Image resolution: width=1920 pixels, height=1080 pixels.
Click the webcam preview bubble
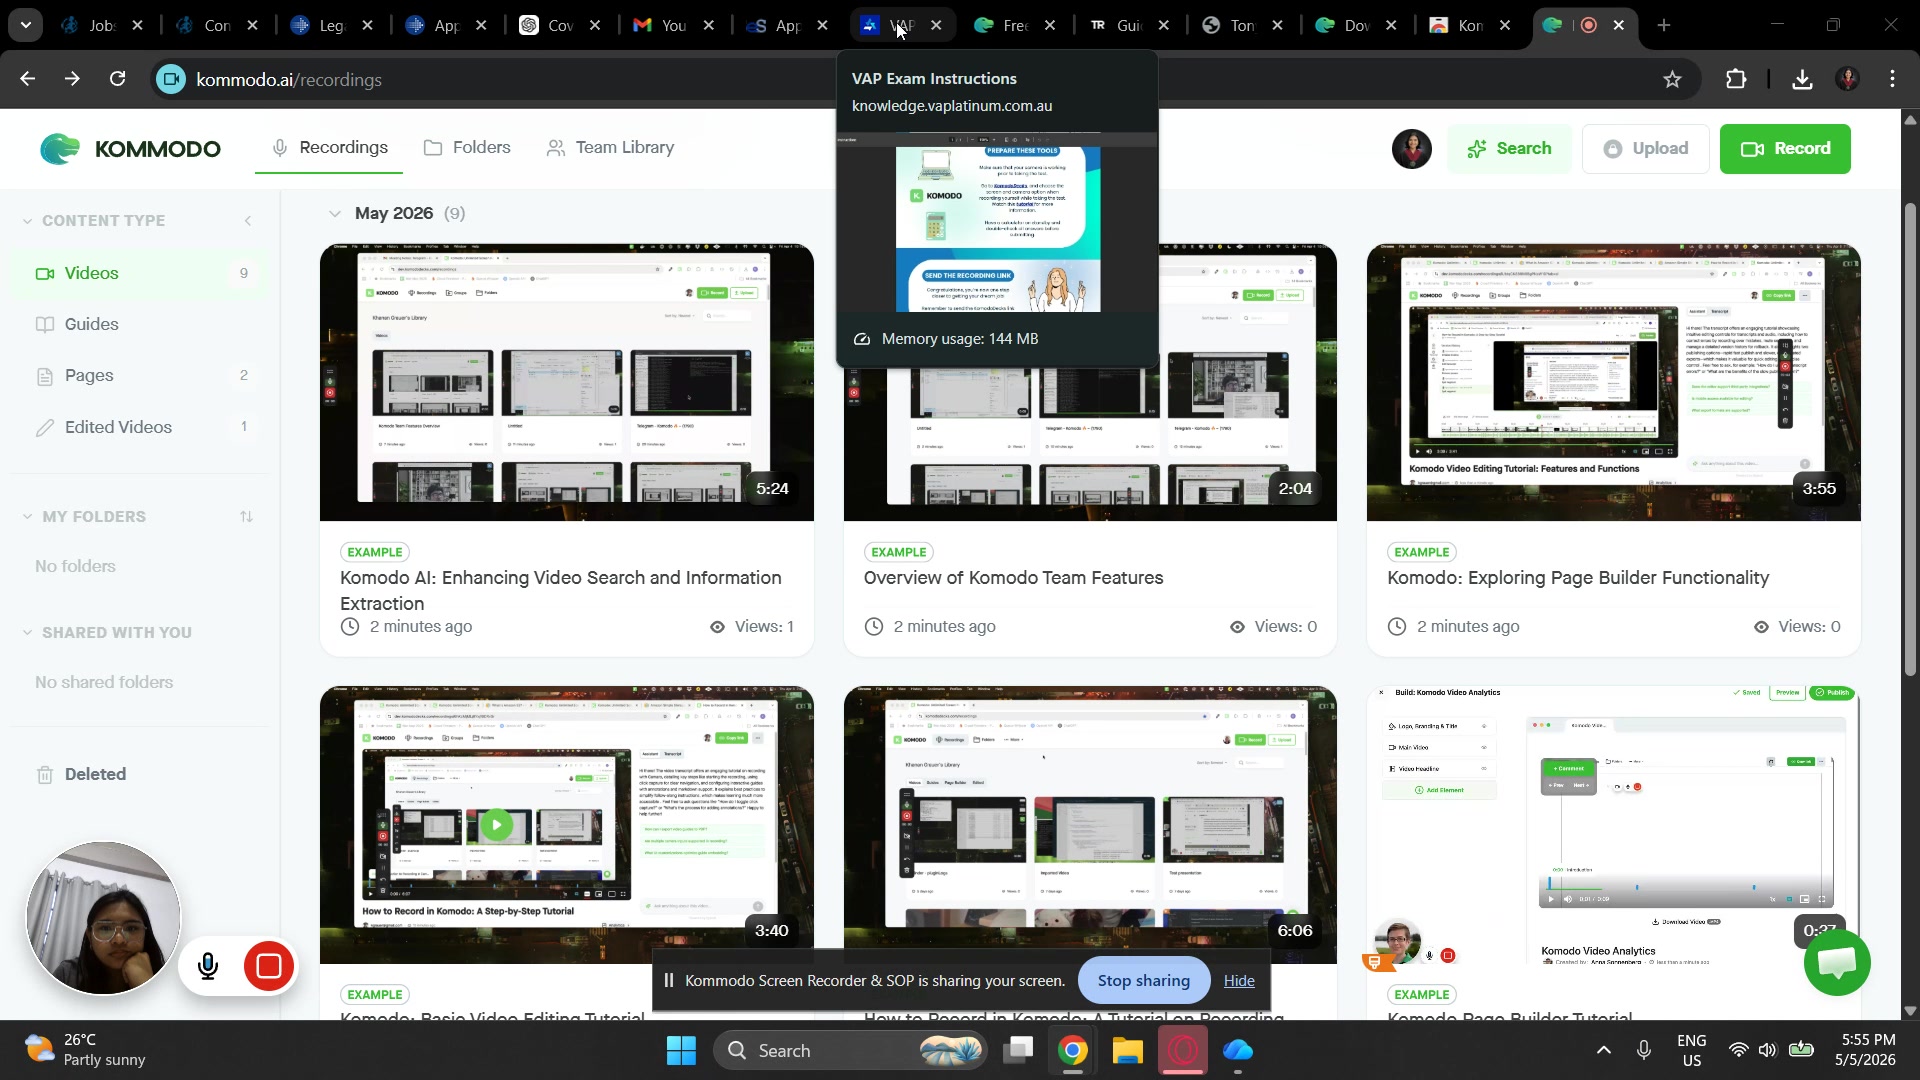point(104,919)
